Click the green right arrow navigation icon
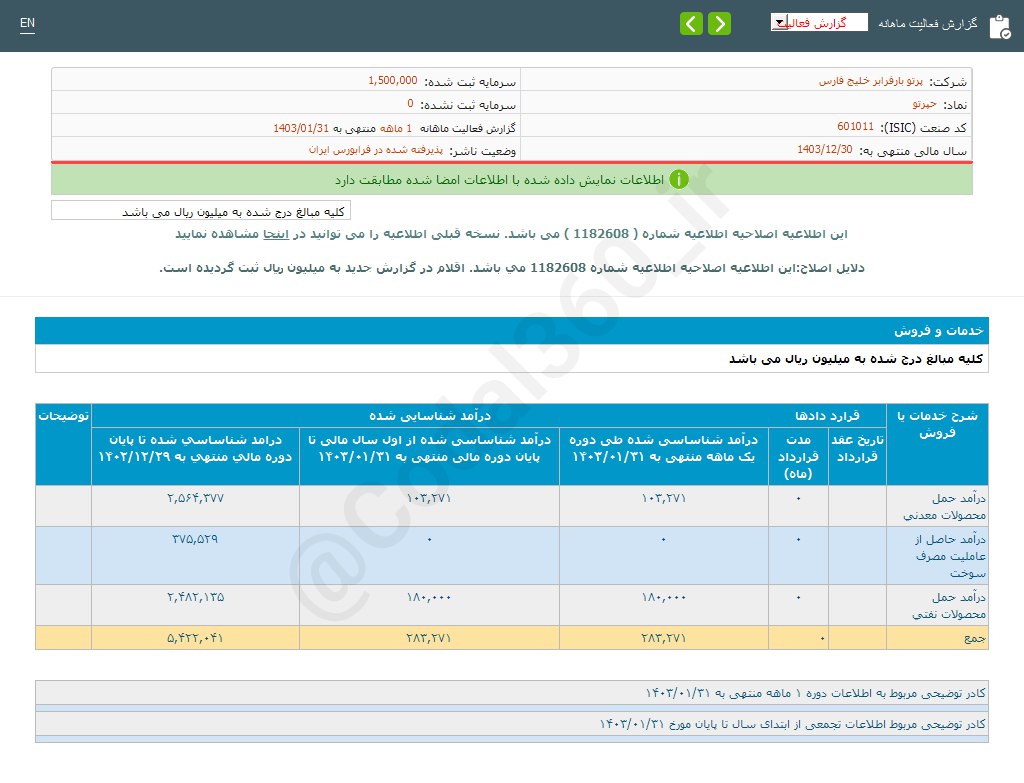Viewport: 1024px width, 783px height. (x=719, y=22)
